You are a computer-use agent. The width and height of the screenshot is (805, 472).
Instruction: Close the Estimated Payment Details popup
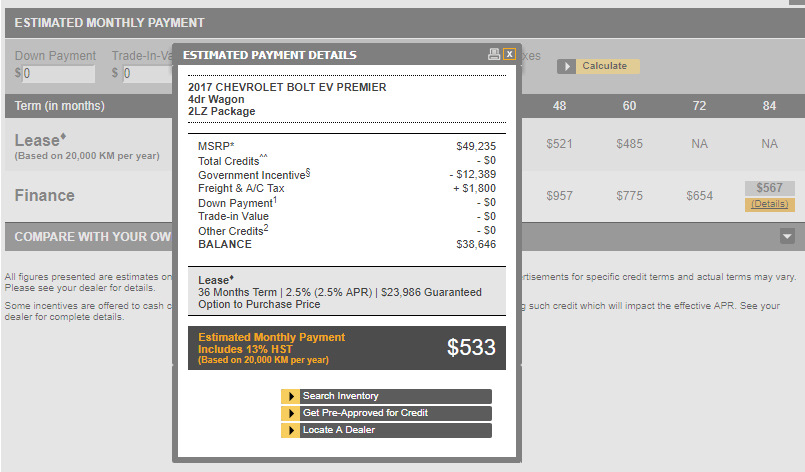point(509,55)
